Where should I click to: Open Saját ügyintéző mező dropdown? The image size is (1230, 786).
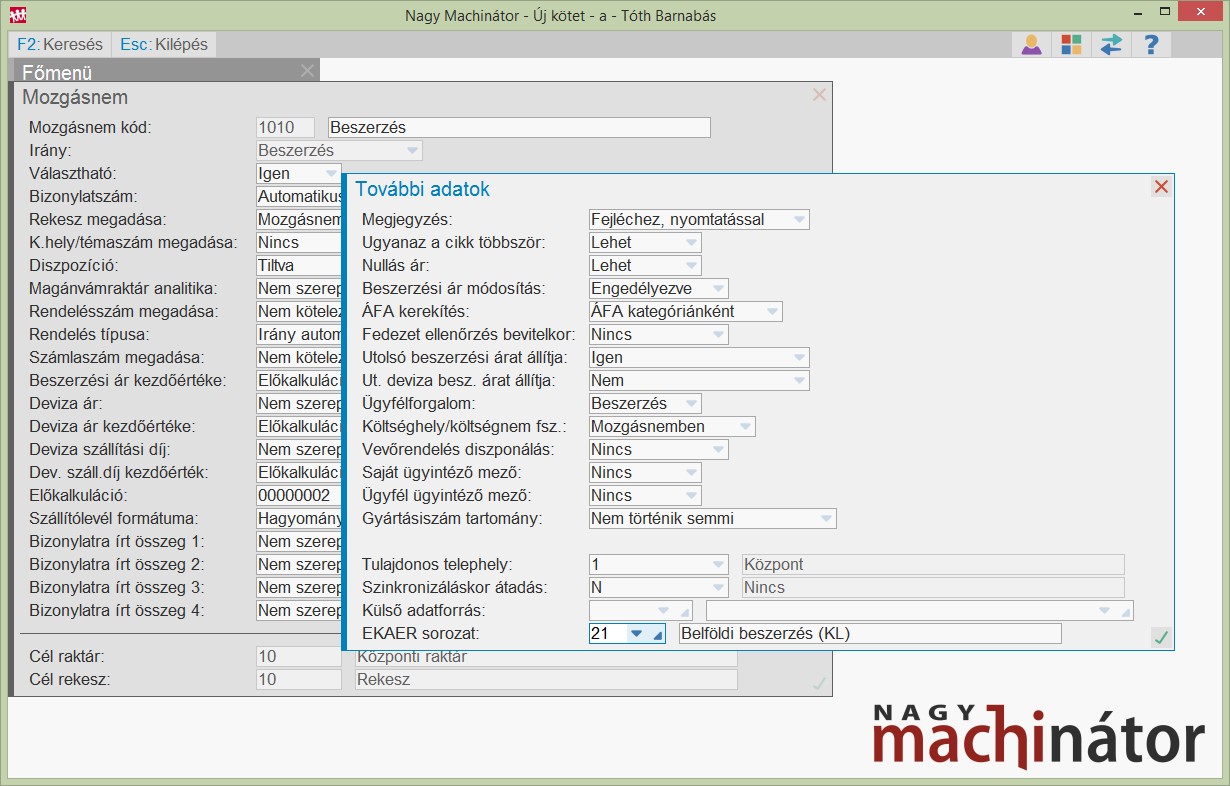click(691, 473)
